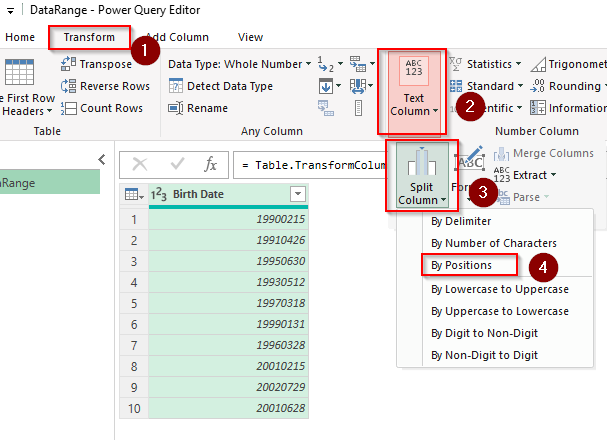607x440 pixels.
Task: Click the fx function icon
Action: [210, 164]
